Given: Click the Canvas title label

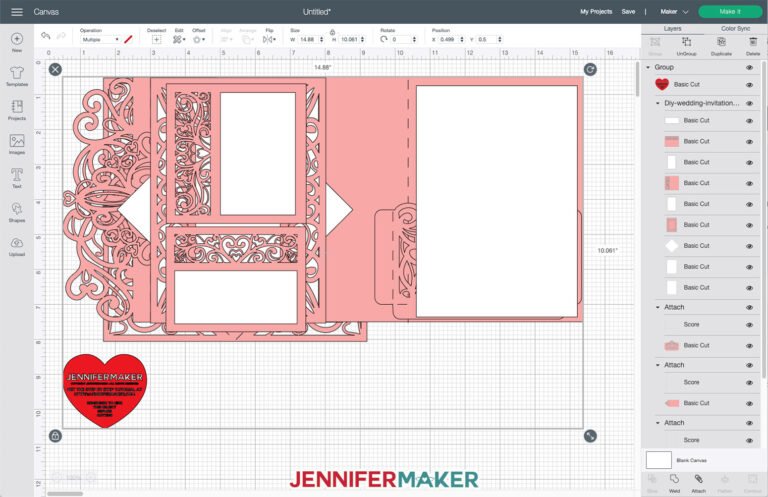Looking at the screenshot, I should click(x=46, y=12).
